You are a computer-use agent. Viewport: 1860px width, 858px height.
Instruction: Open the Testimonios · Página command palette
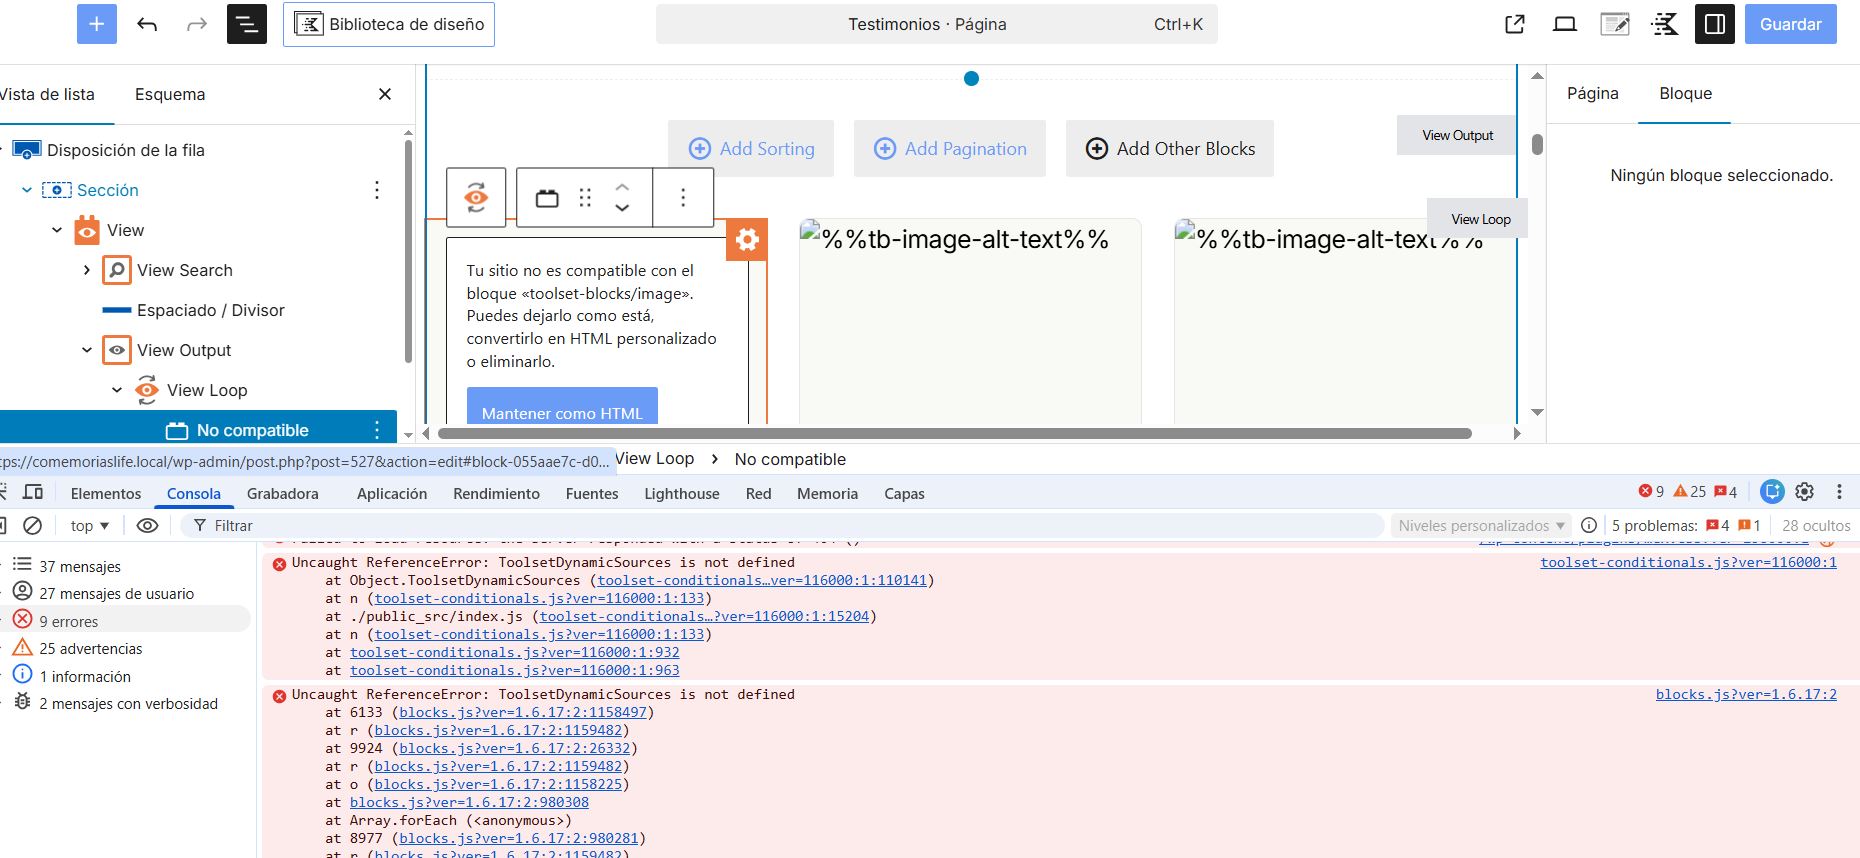click(937, 24)
